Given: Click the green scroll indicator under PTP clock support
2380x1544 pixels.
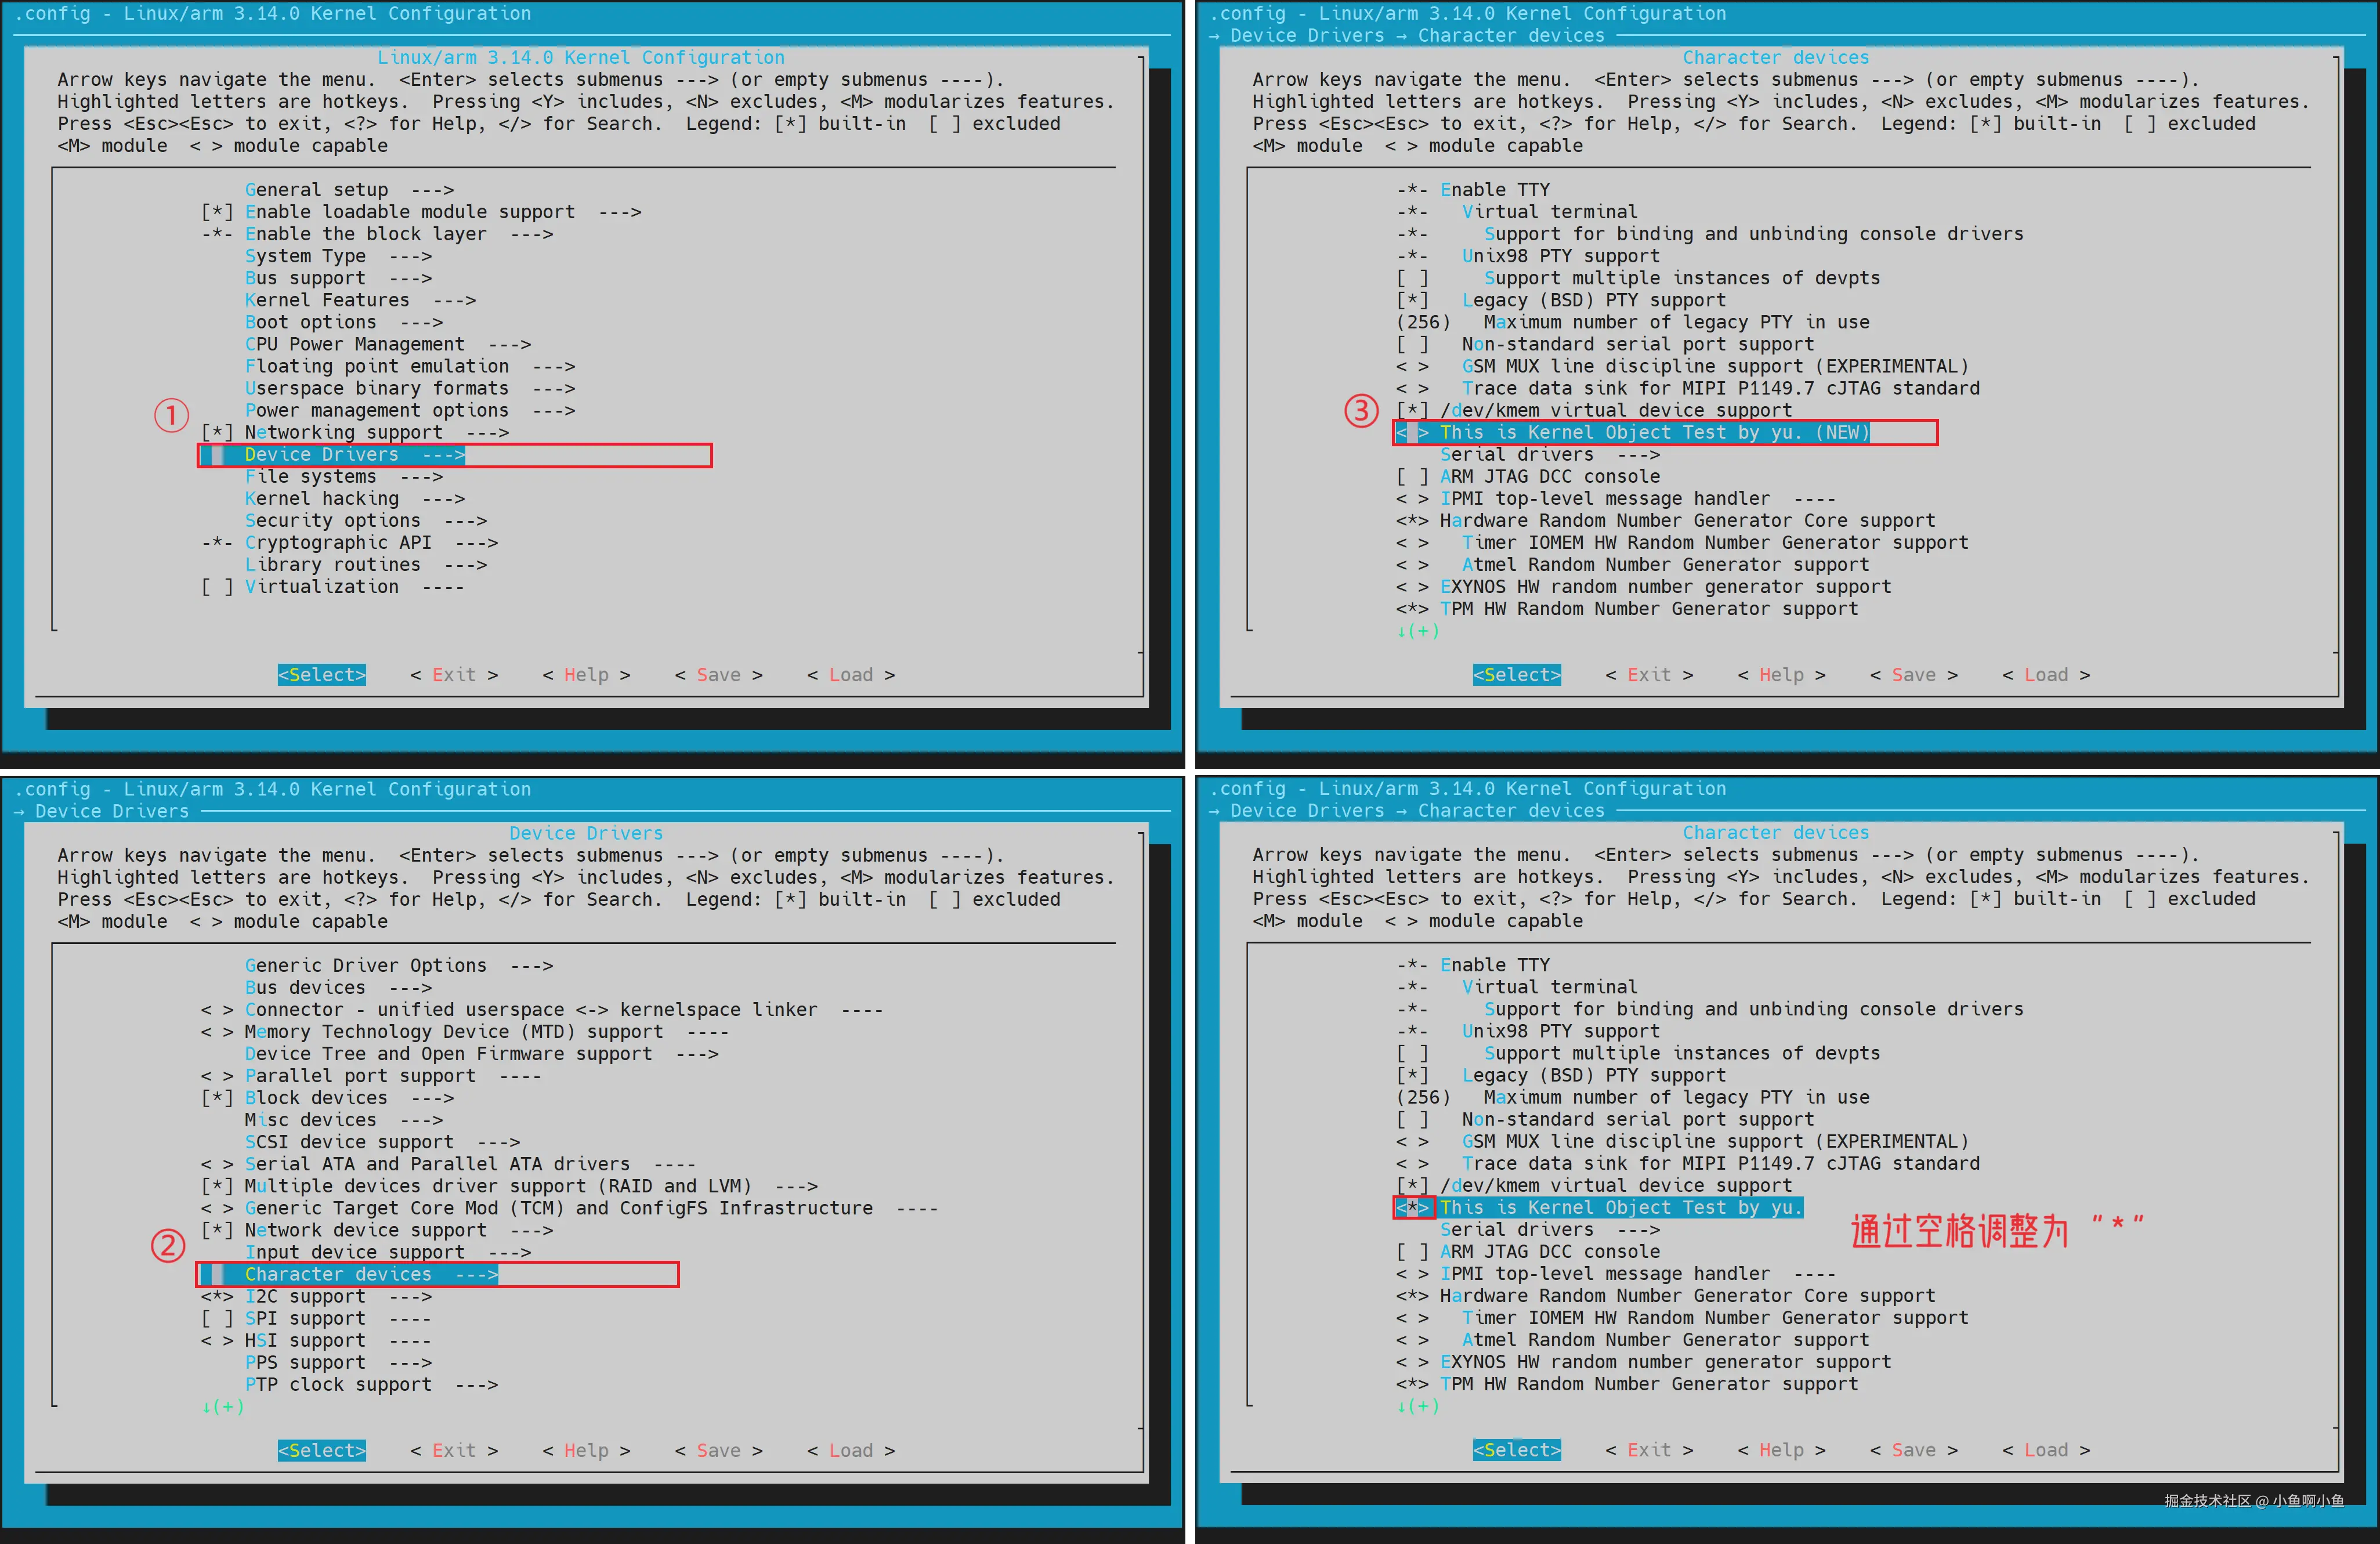Looking at the screenshot, I should click(x=222, y=1407).
